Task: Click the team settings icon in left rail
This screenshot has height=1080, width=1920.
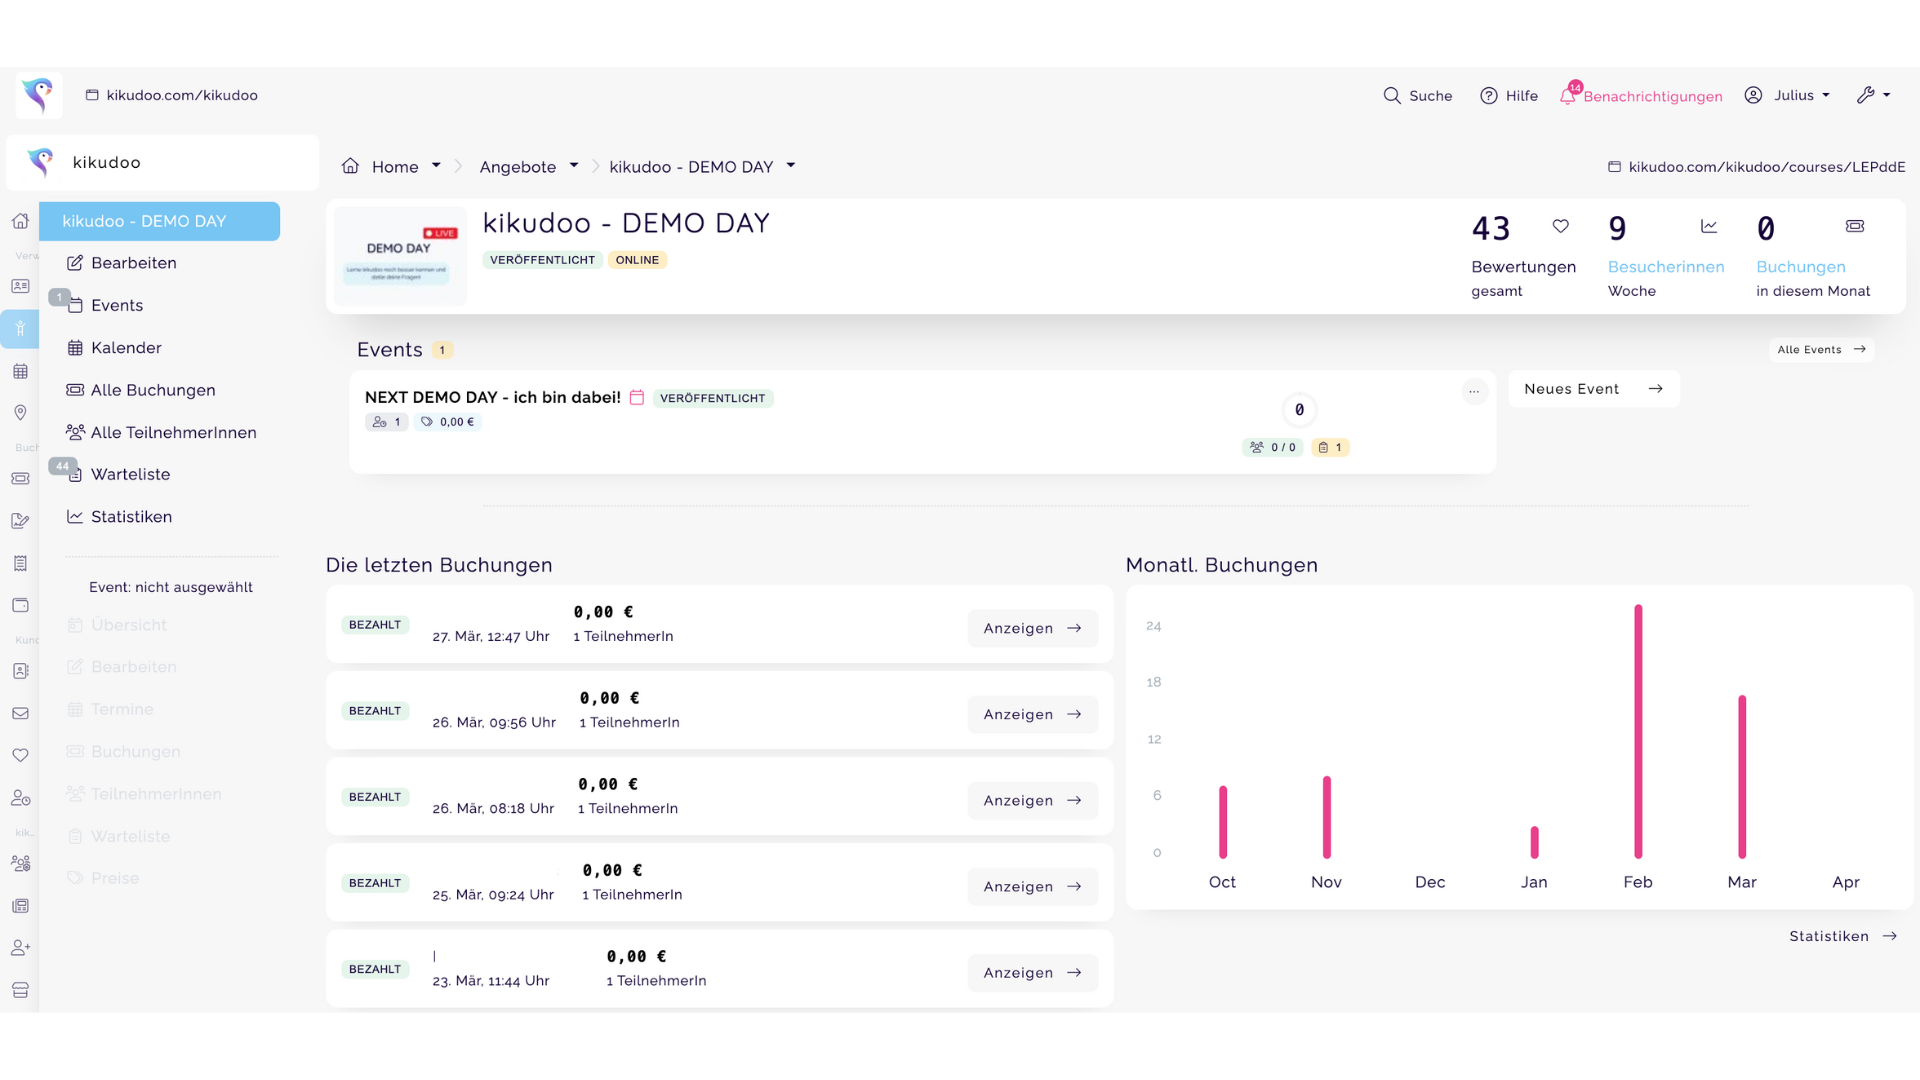Action: [x=20, y=863]
